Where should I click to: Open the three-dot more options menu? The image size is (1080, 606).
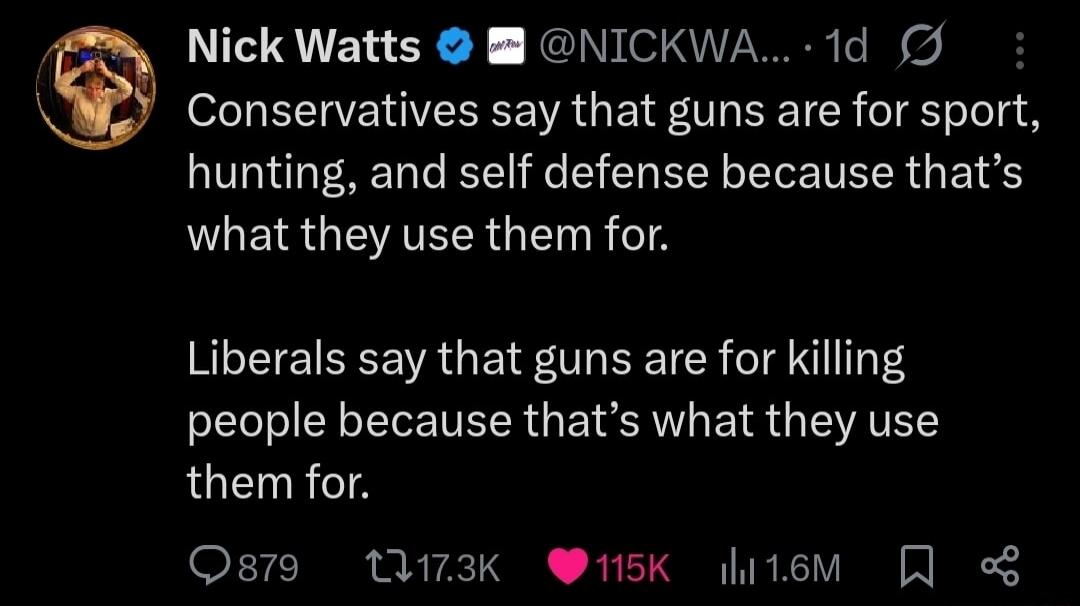coord(1020,50)
